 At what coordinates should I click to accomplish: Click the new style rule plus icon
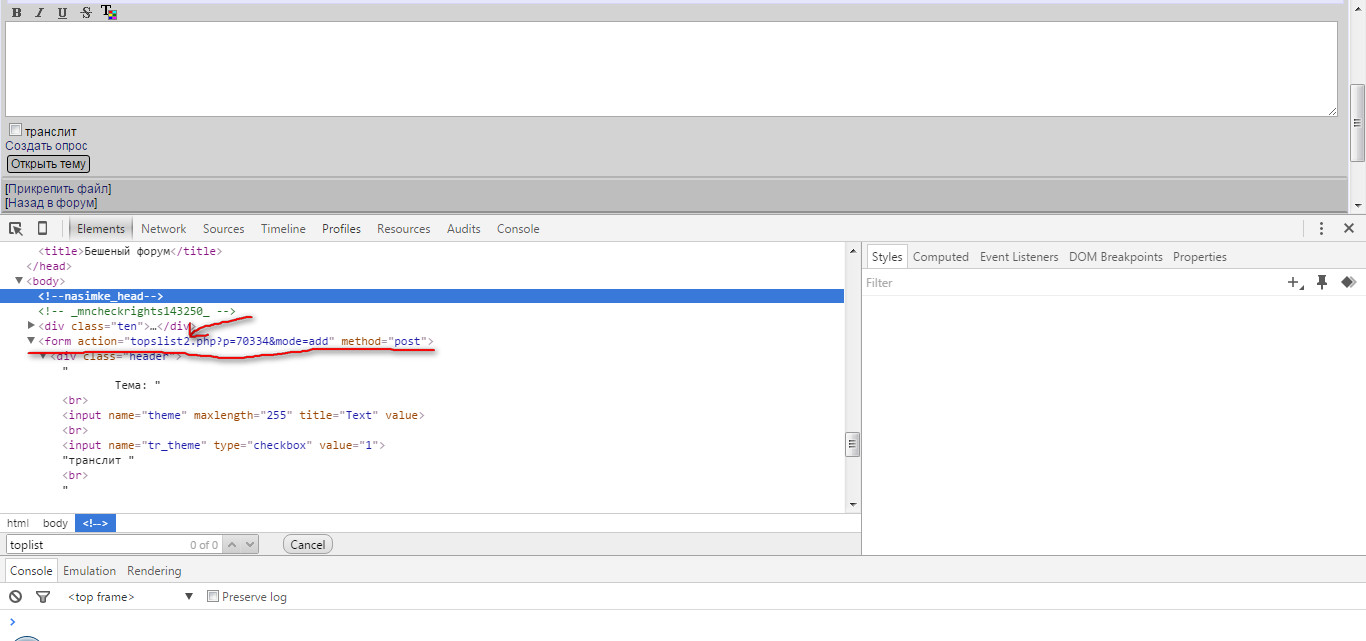pyautogui.click(x=1295, y=283)
